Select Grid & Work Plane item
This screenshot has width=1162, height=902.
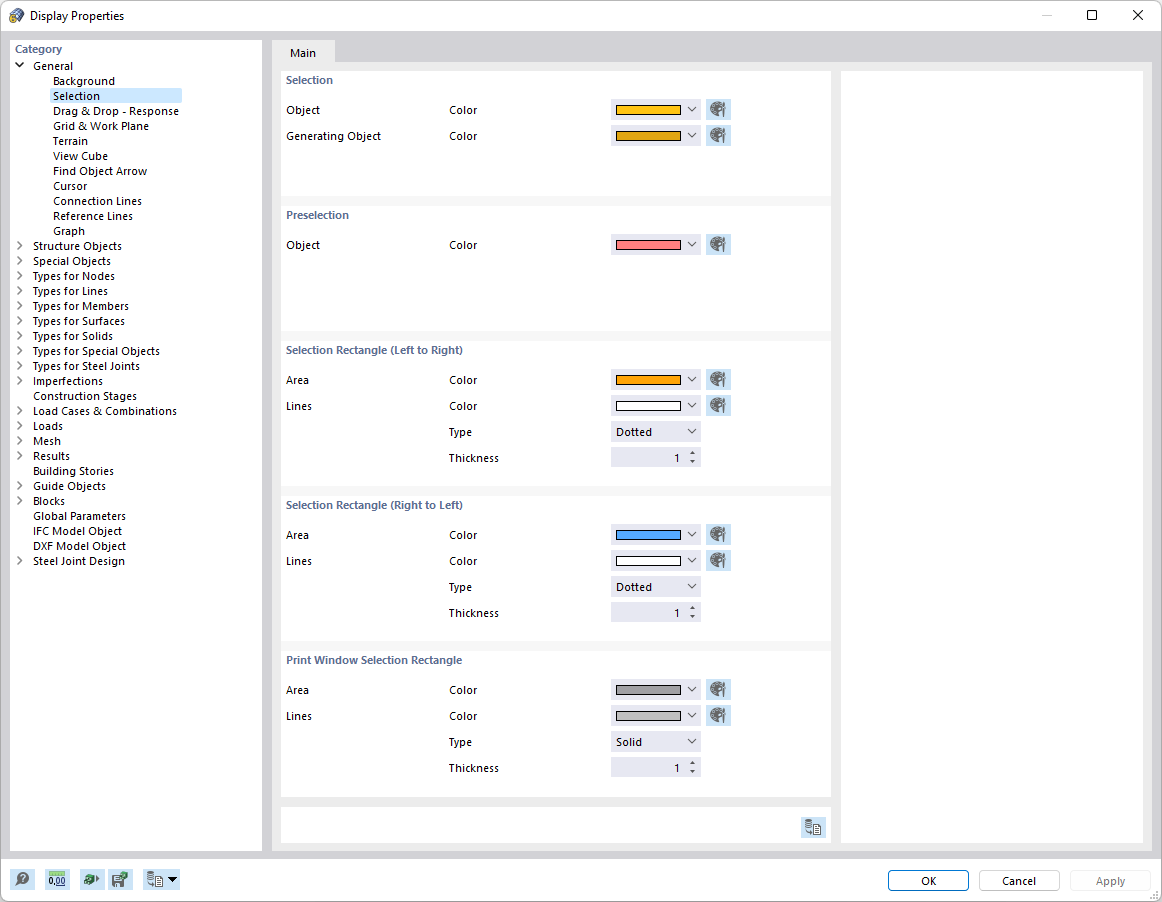(101, 126)
